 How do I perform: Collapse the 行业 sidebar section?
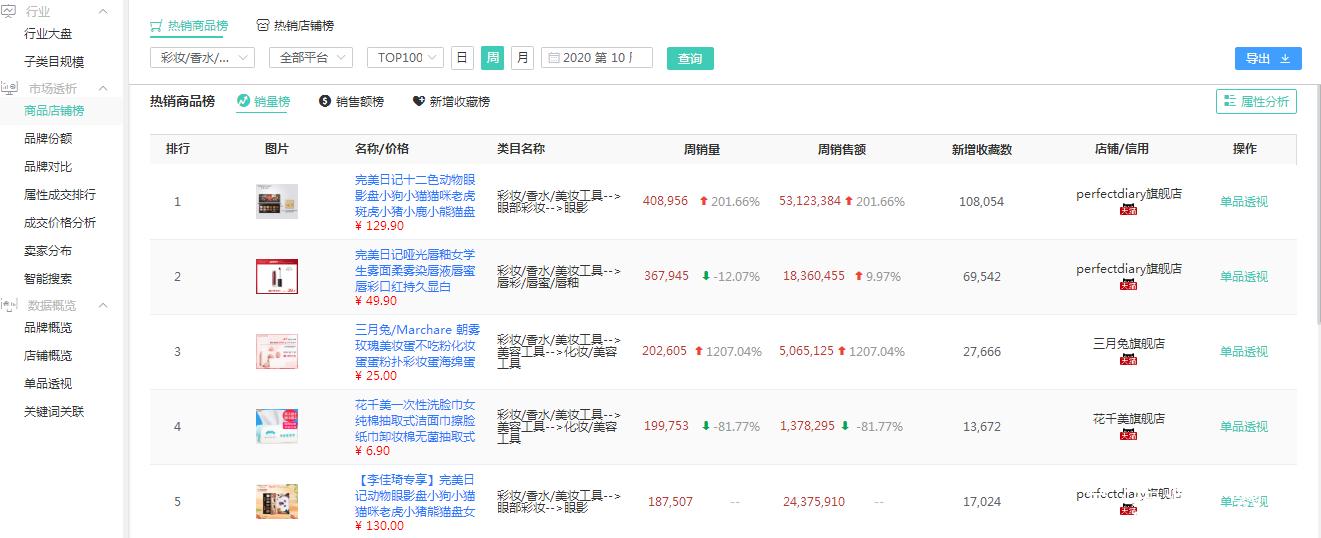(104, 11)
